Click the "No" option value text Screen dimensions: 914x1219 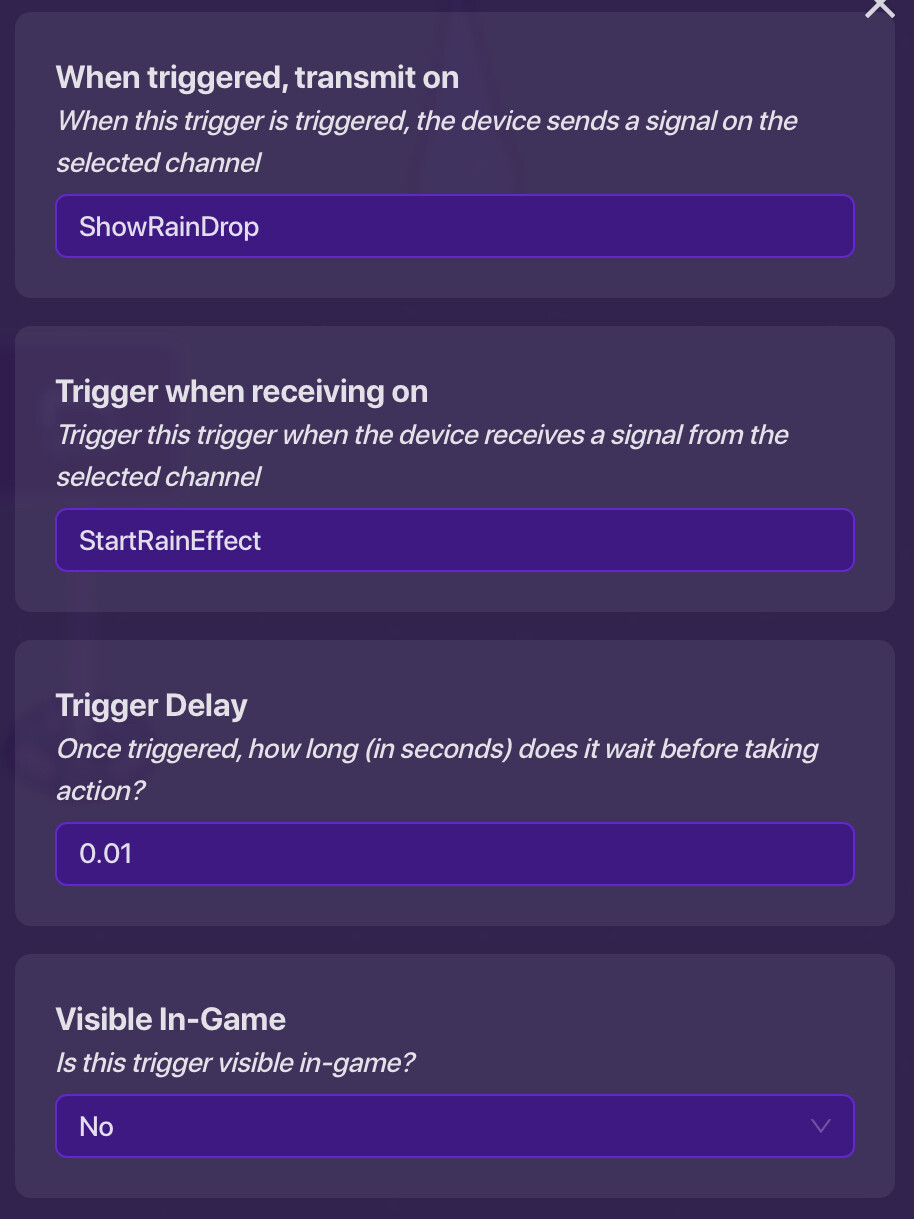[x=96, y=1127]
